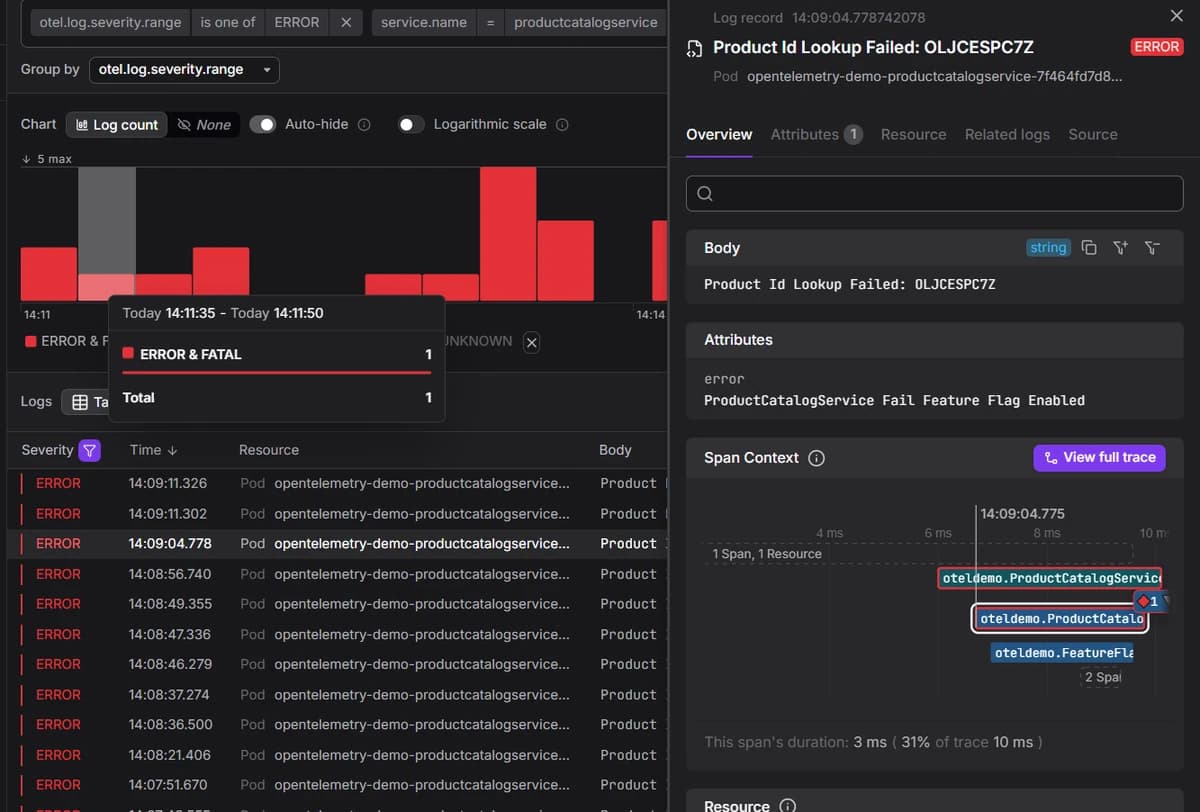This screenshot has width=1200, height=812.
Task: Click the highlighted gray chart bar
Action: click(106, 234)
